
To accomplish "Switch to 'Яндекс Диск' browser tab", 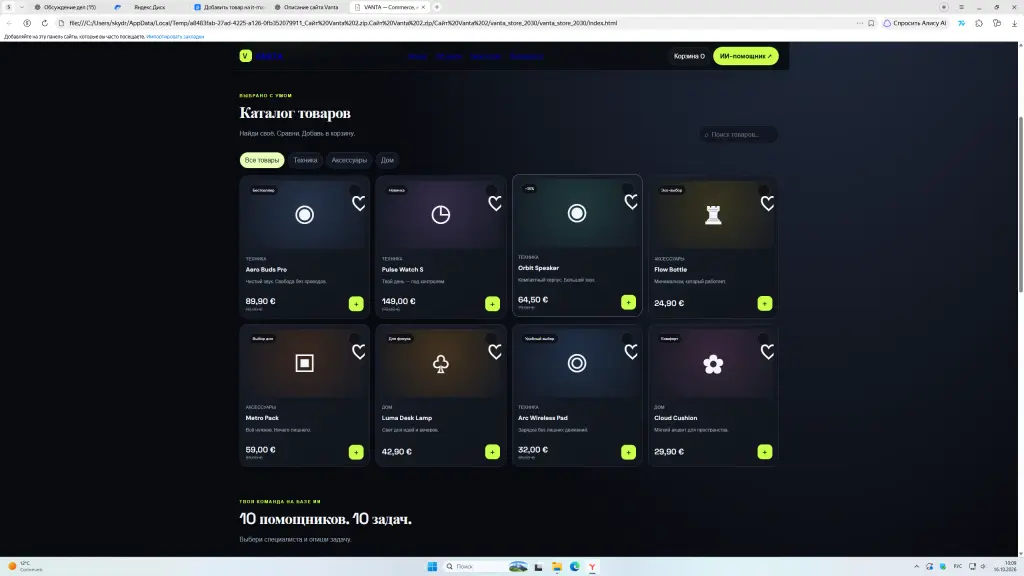I will pos(150,7).
